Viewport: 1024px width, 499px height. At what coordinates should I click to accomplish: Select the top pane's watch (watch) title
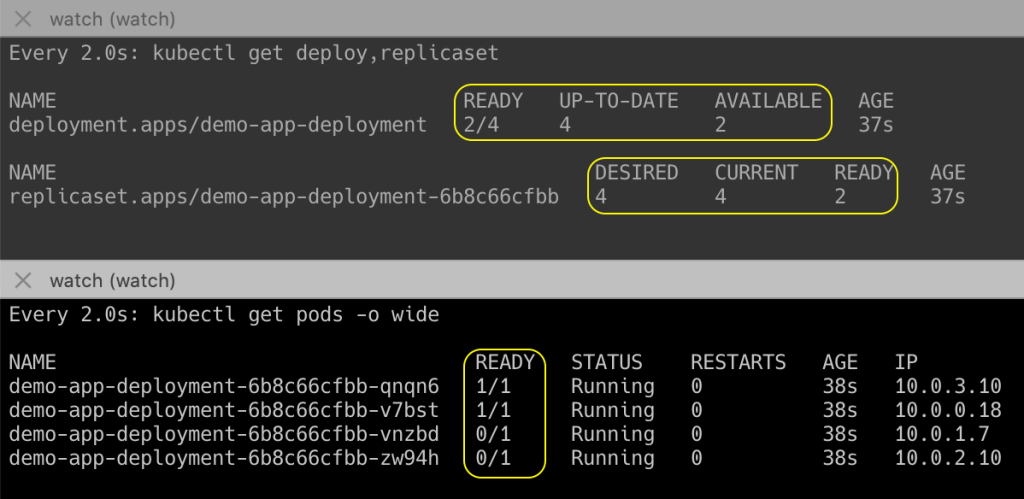(112, 19)
